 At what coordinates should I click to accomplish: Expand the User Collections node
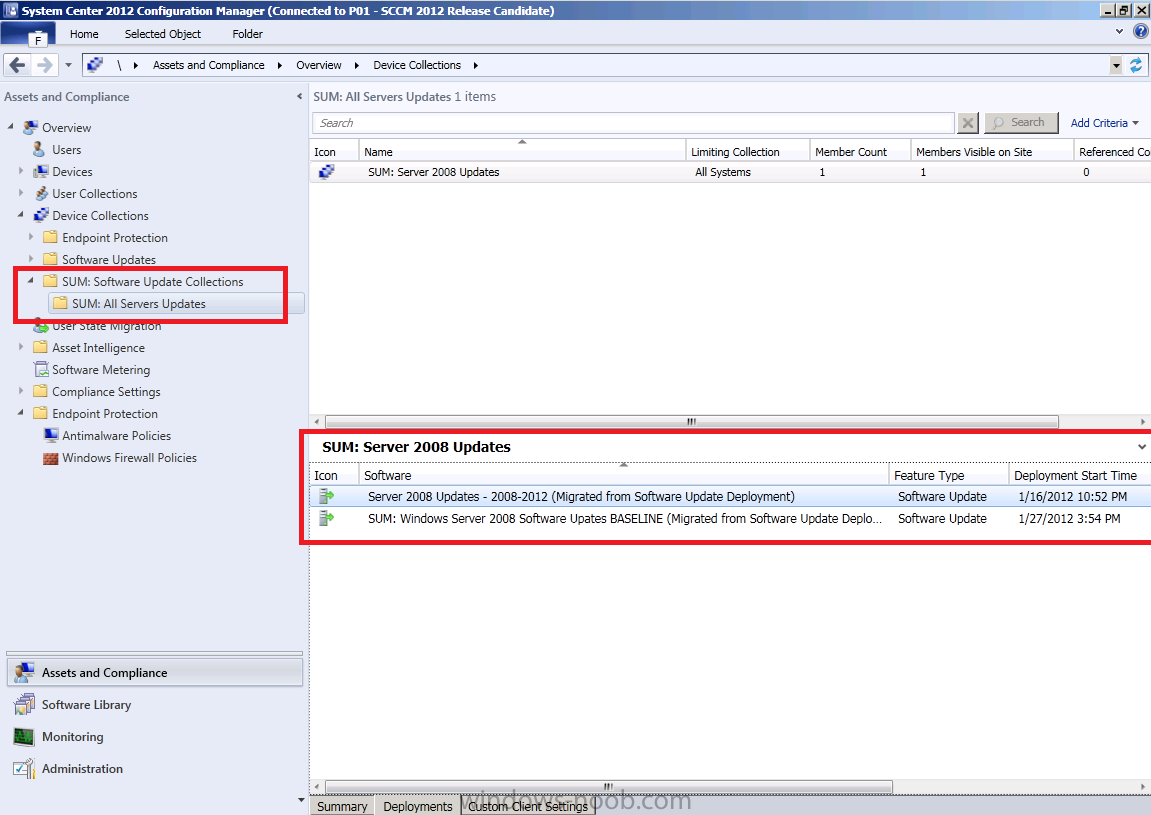pyautogui.click(x=21, y=193)
